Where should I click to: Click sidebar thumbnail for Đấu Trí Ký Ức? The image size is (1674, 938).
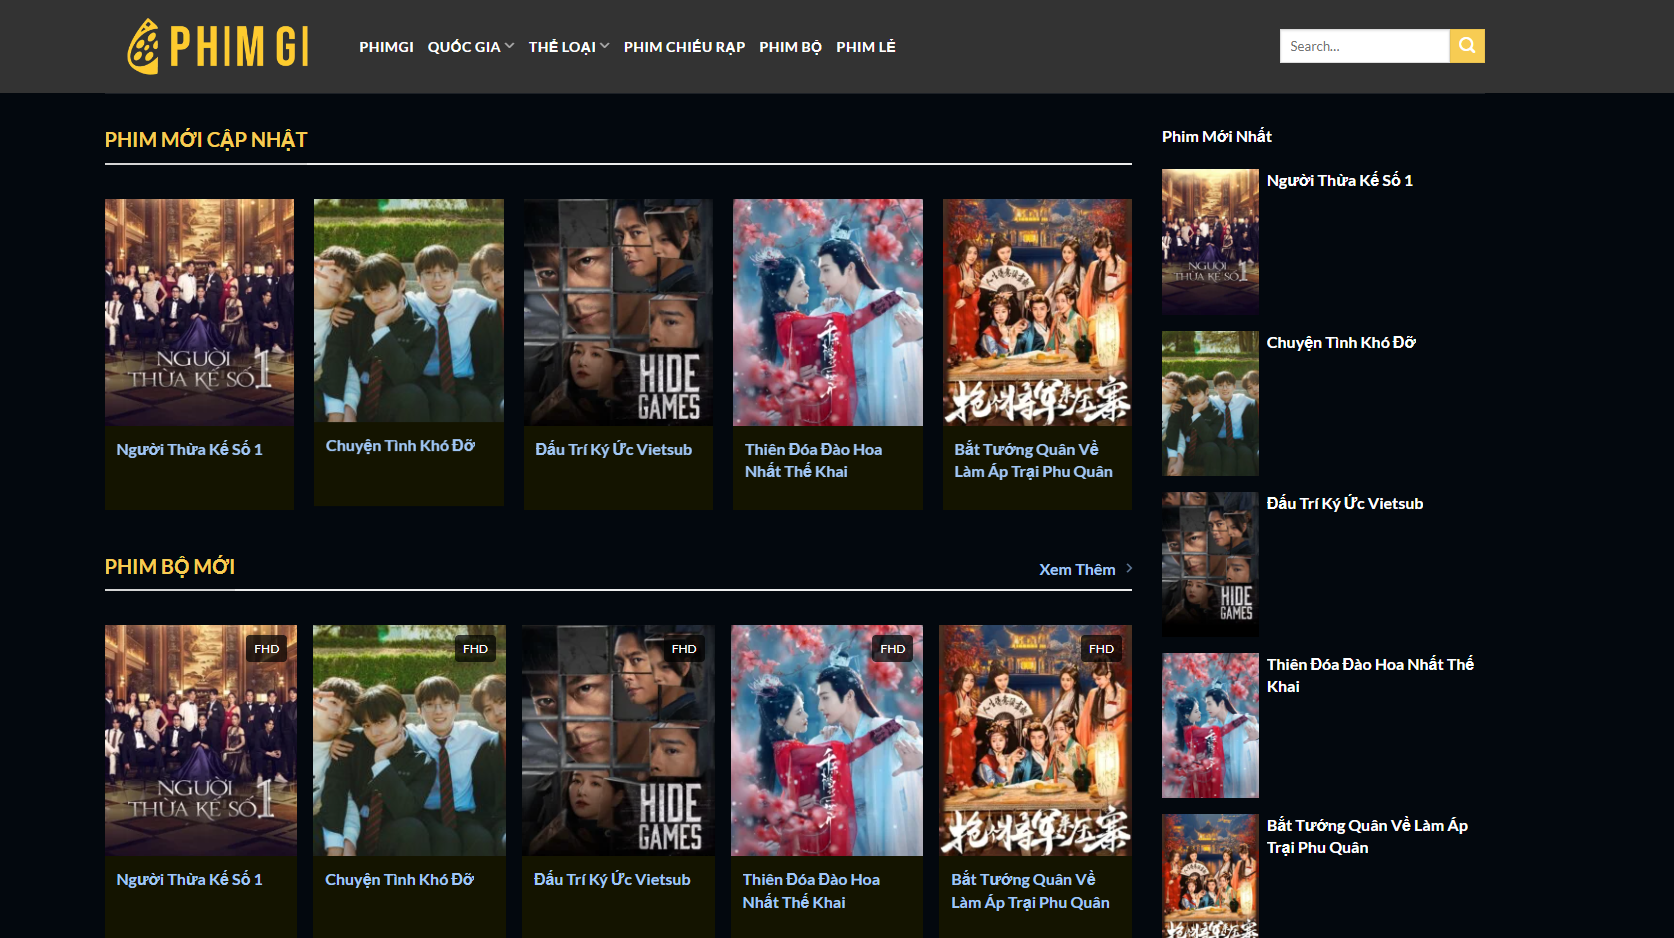tap(1210, 564)
